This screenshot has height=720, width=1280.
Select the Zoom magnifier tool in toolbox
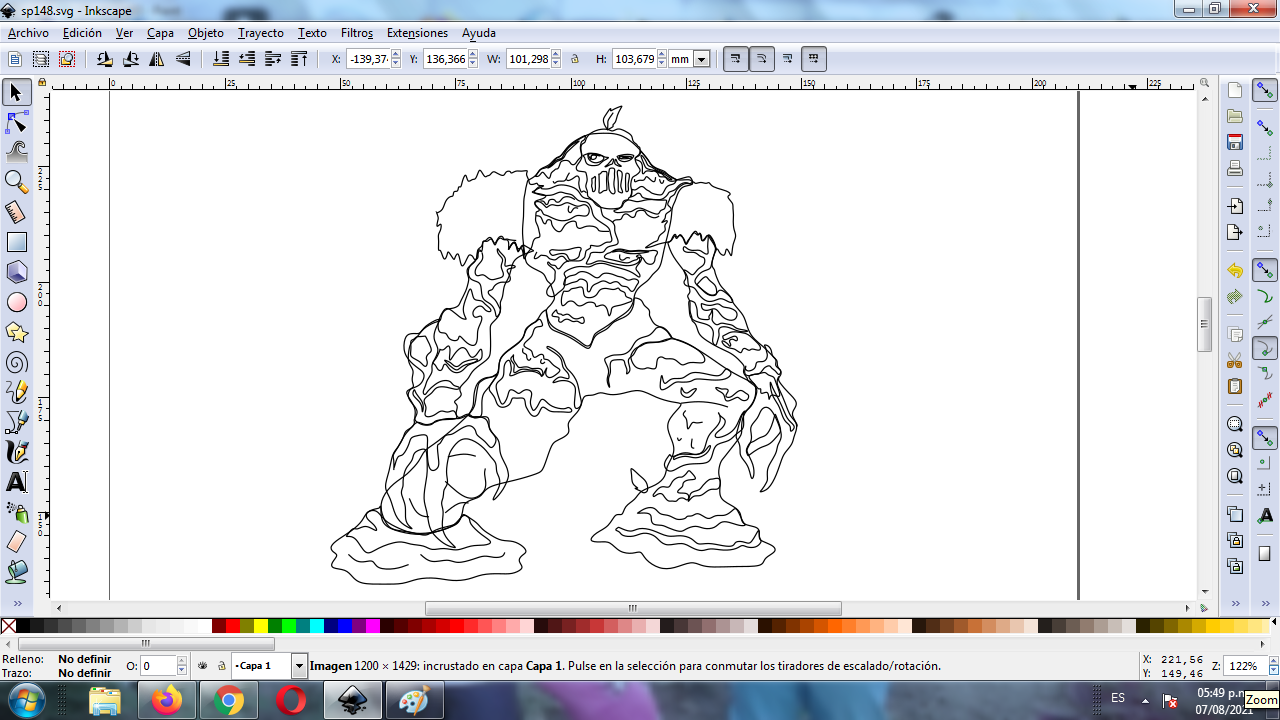[x=16, y=182]
